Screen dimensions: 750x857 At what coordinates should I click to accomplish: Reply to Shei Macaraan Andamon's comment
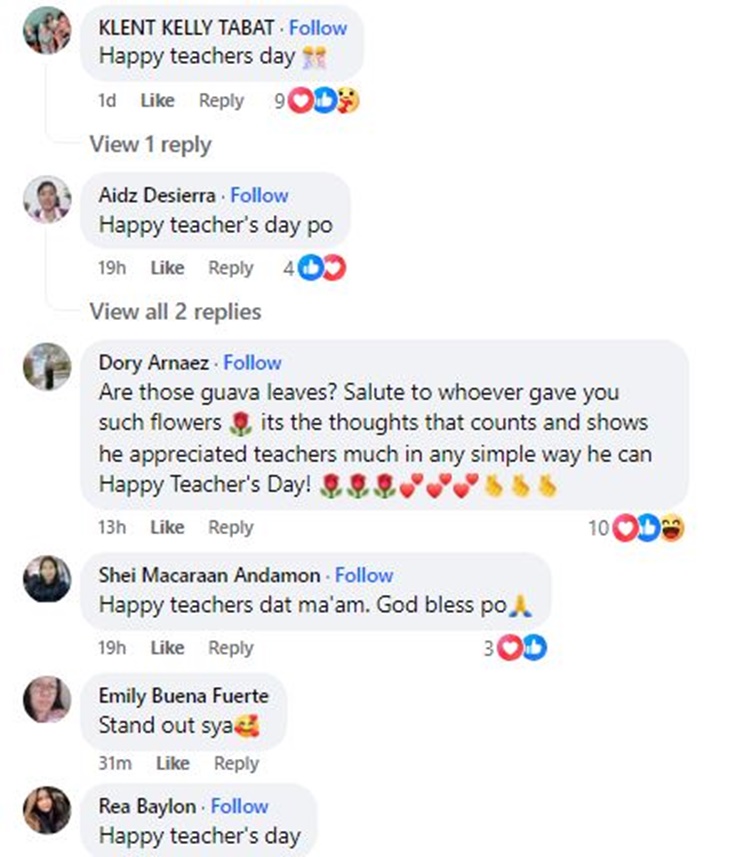pos(230,648)
